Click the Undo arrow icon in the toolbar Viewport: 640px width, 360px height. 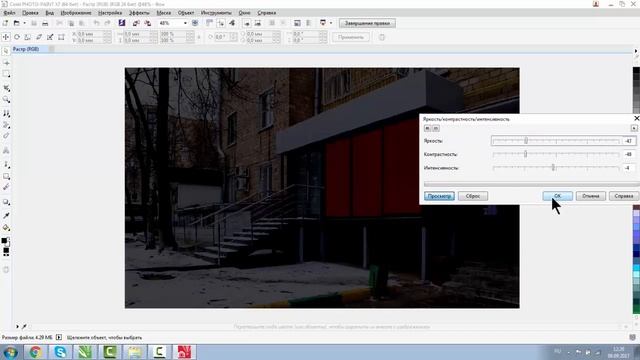coord(96,23)
